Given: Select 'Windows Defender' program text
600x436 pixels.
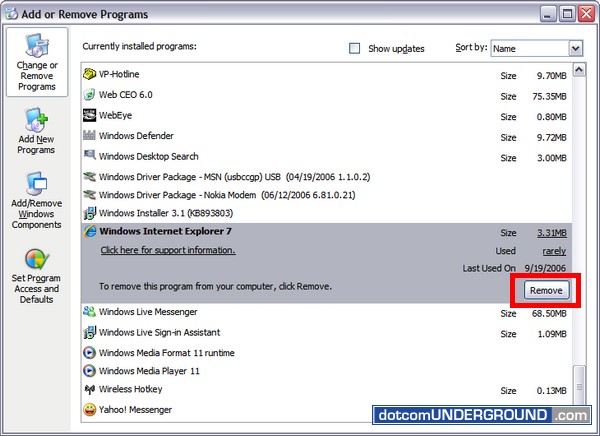Looking at the screenshot, I should 136,136.
